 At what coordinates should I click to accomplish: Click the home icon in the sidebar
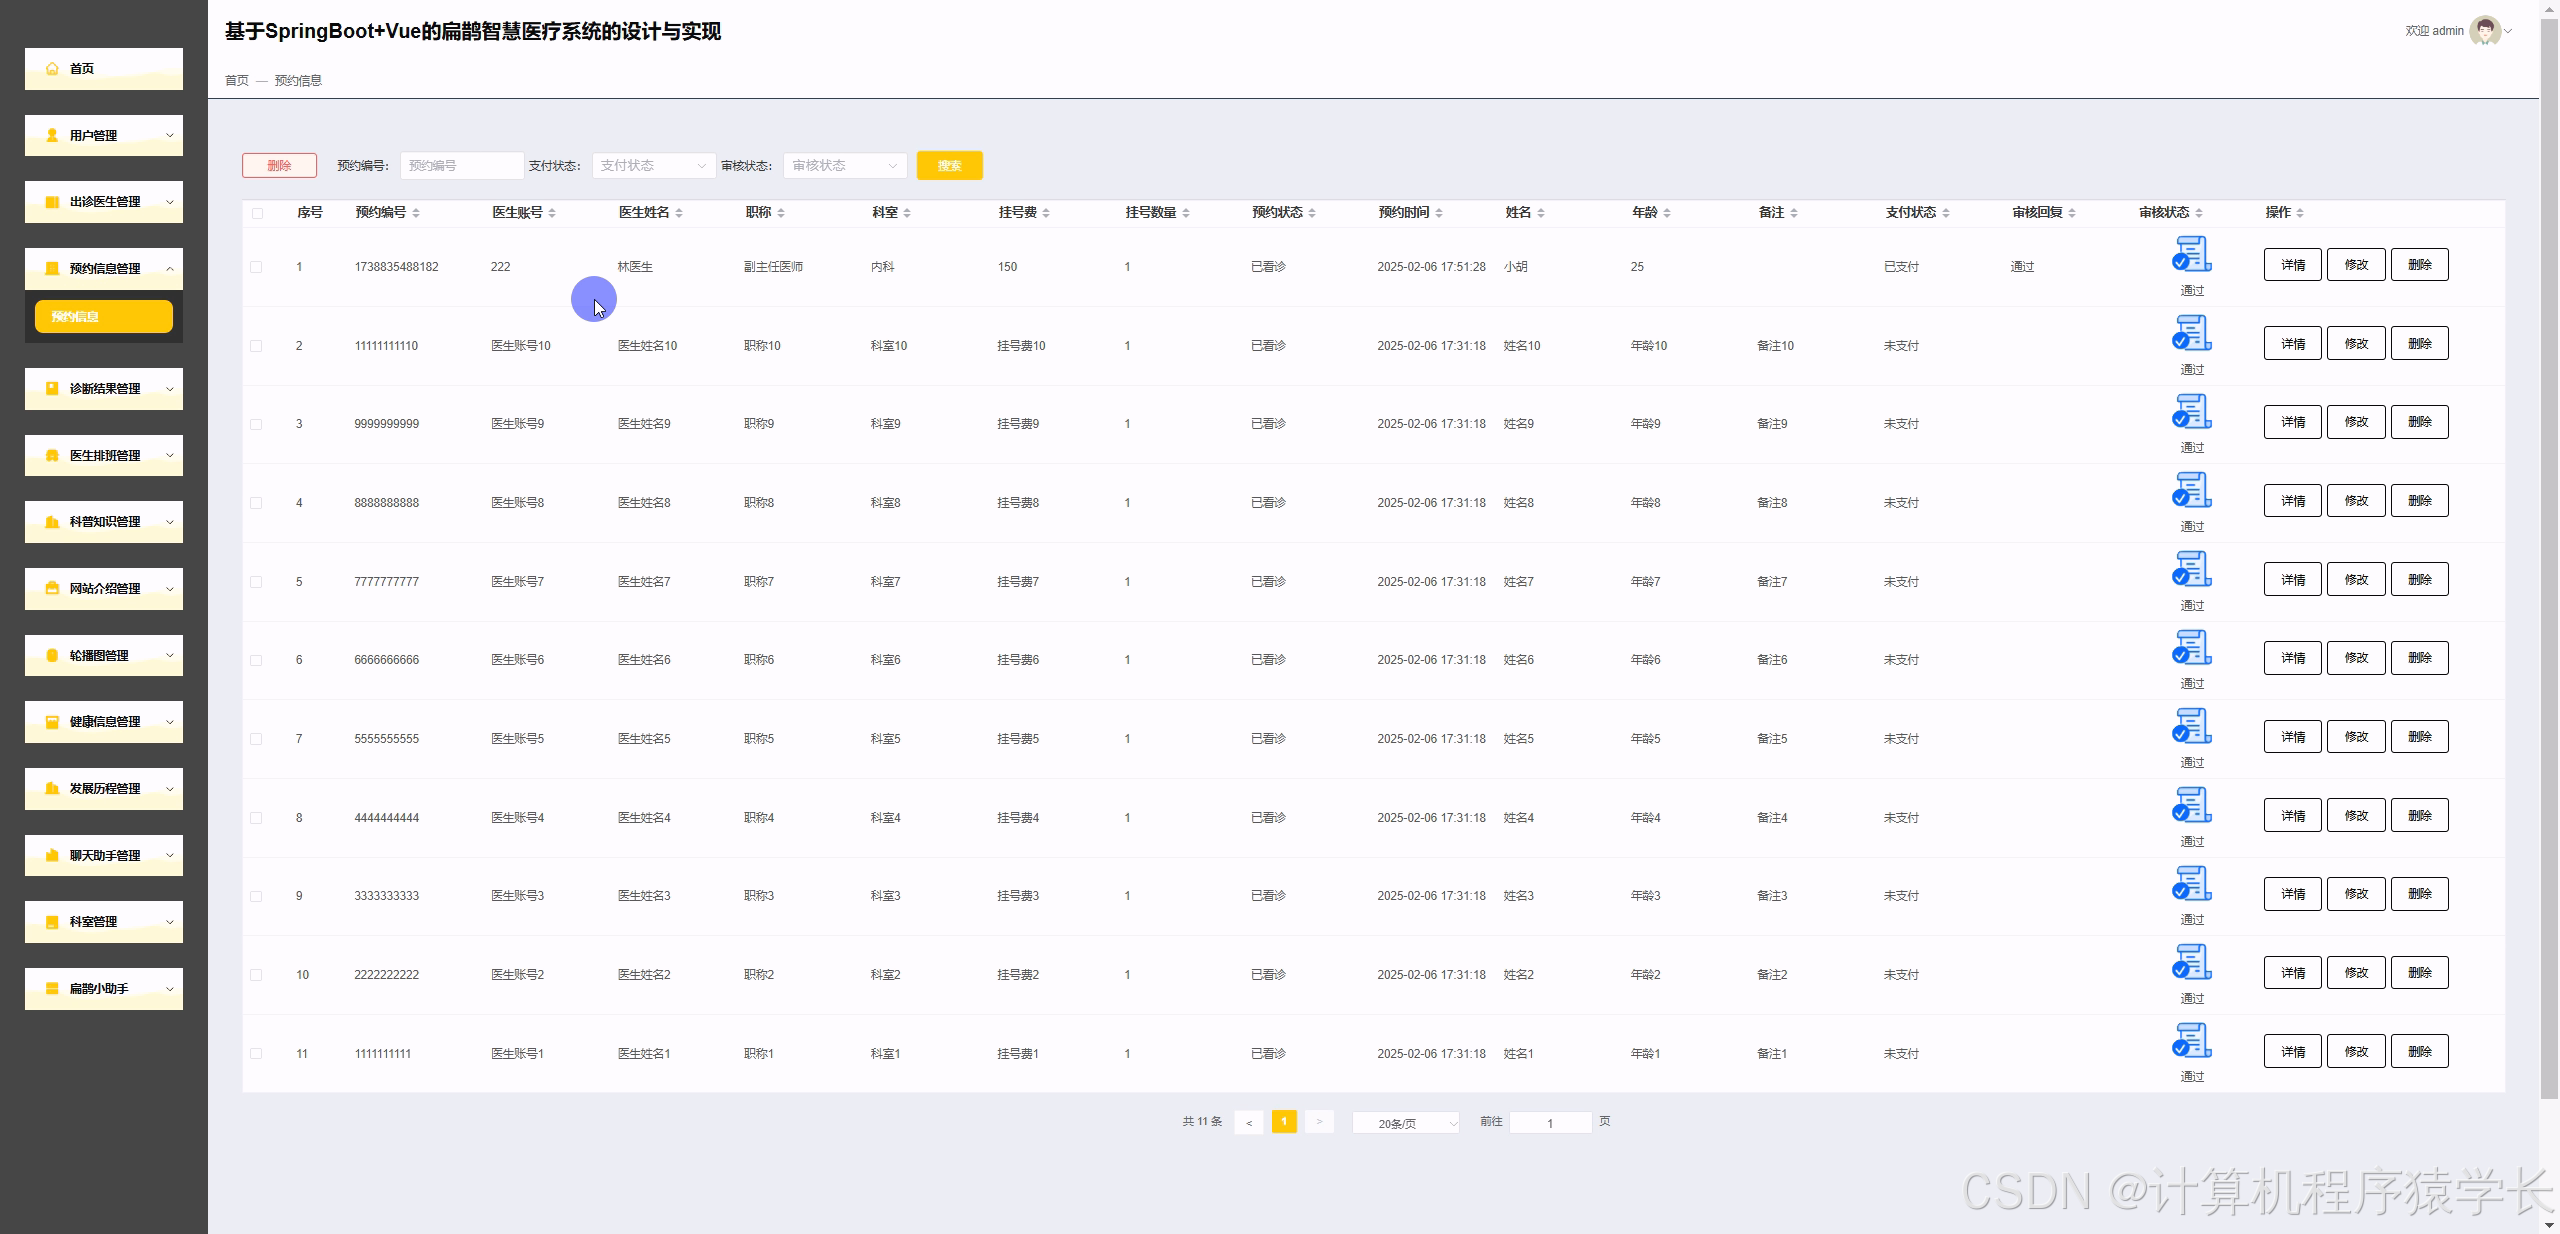coord(53,69)
